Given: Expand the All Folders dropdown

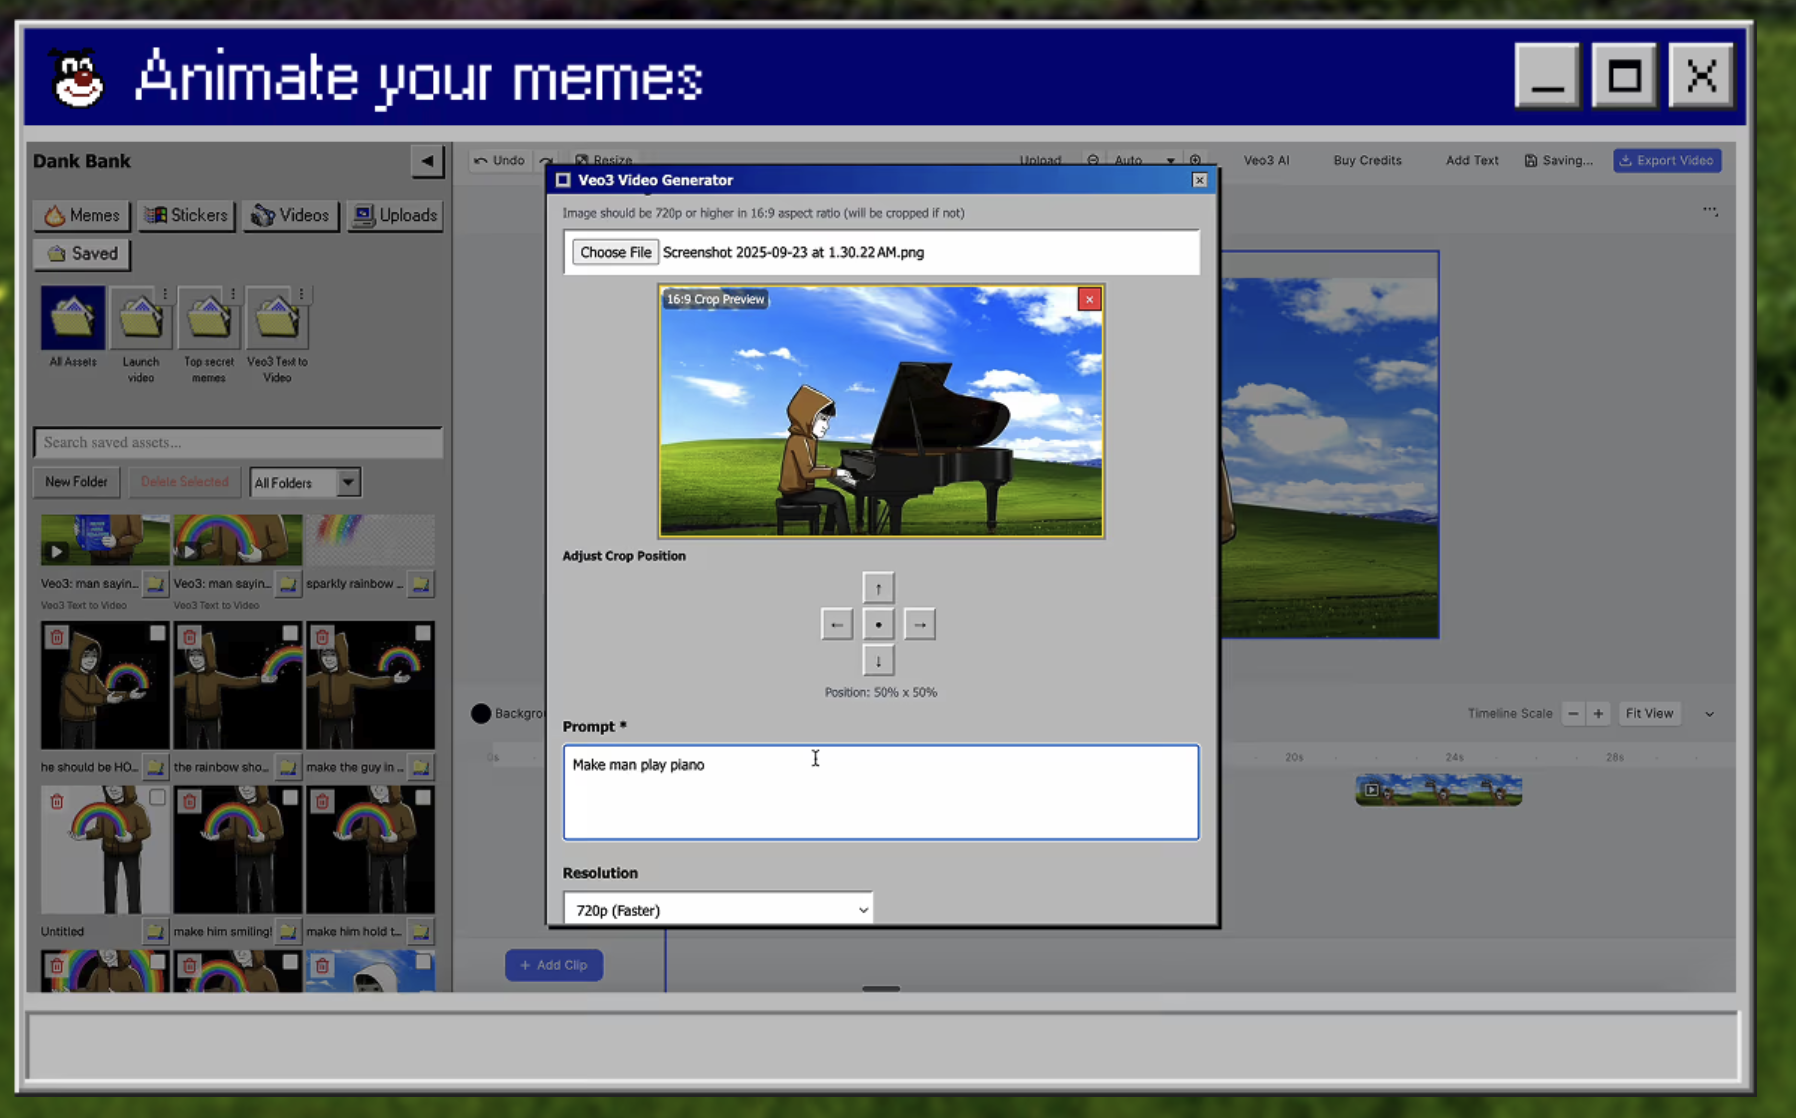Looking at the screenshot, I should (x=305, y=483).
